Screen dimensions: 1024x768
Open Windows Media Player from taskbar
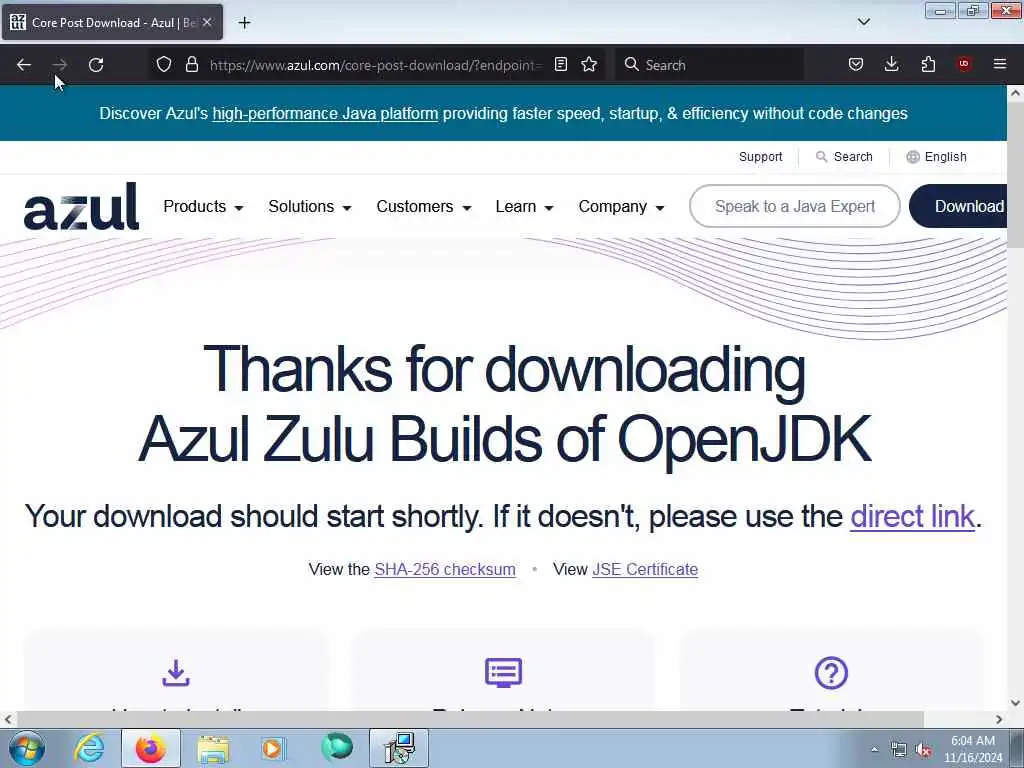point(274,748)
